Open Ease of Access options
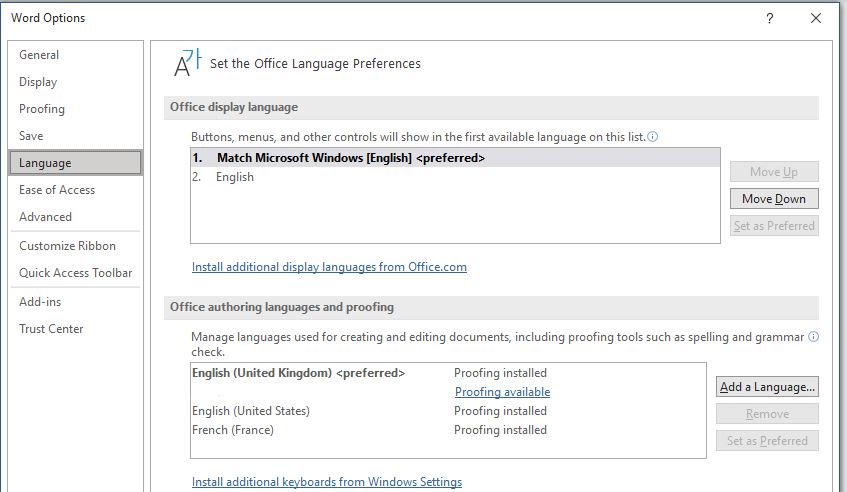Image resolution: width=847 pixels, height=492 pixels. tap(76, 190)
